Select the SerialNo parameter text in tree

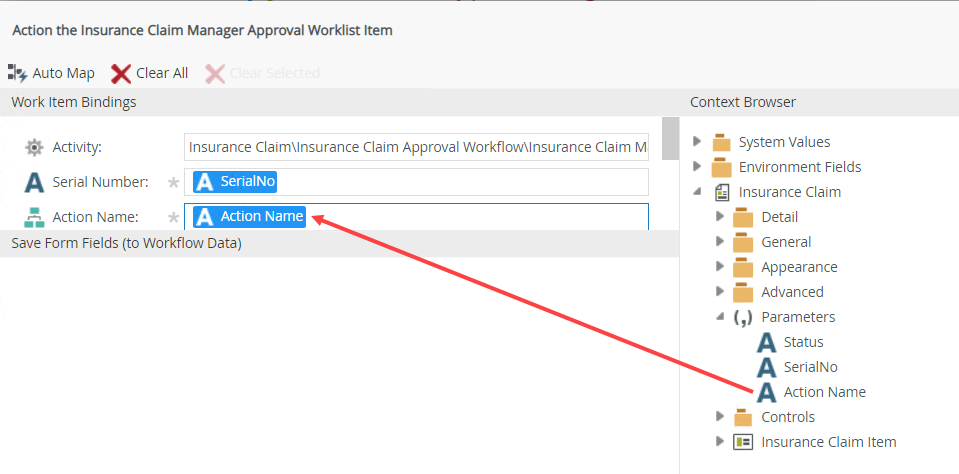tap(810, 368)
